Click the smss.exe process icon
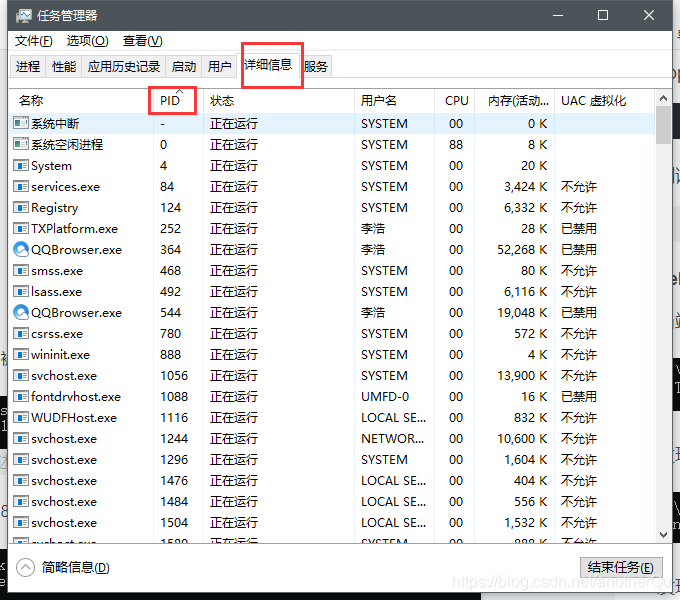The height and width of the screenshot is (600, 680). (x=21, y=271)
